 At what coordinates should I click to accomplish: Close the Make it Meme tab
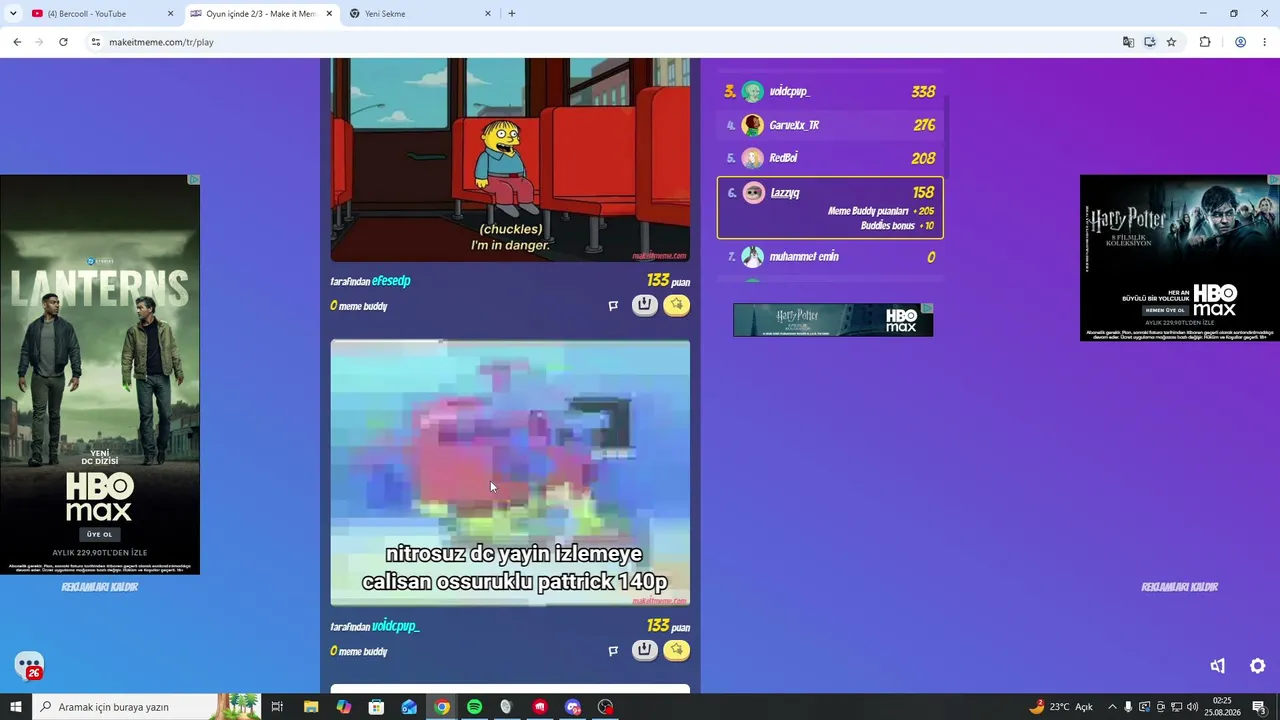[329, 14]
